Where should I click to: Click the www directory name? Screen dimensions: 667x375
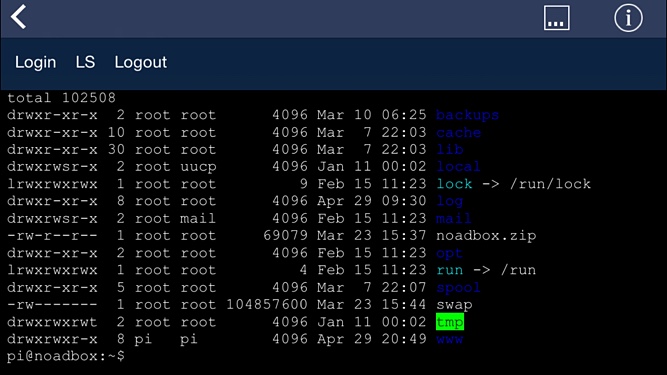[x=450, y=339]
